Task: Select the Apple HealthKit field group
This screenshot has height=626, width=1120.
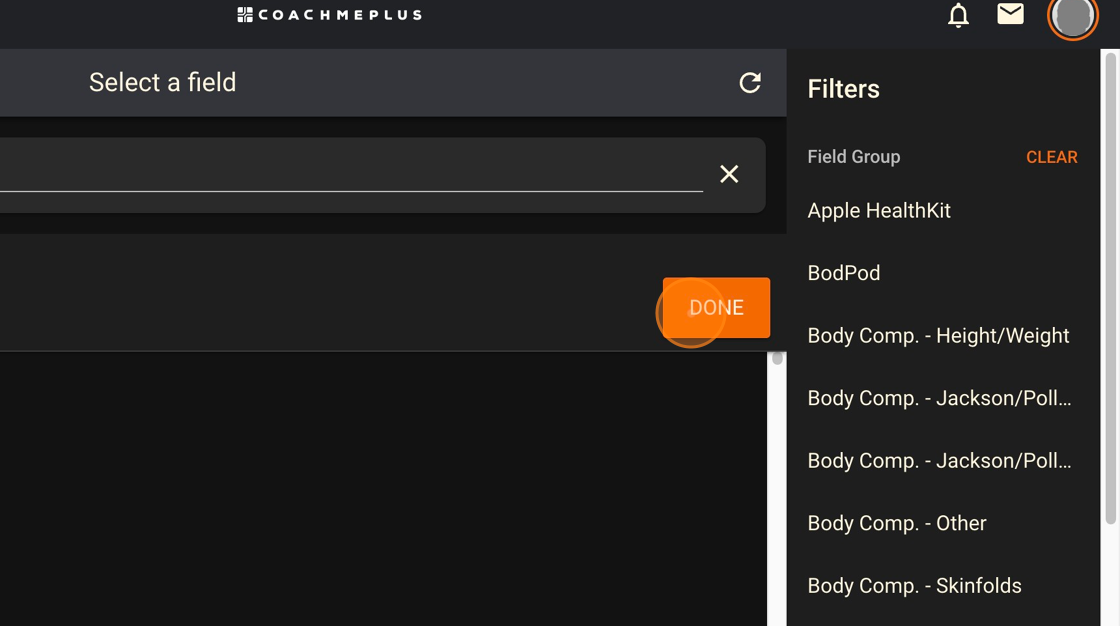Action: pyautogui.click(x=878, y=211)
